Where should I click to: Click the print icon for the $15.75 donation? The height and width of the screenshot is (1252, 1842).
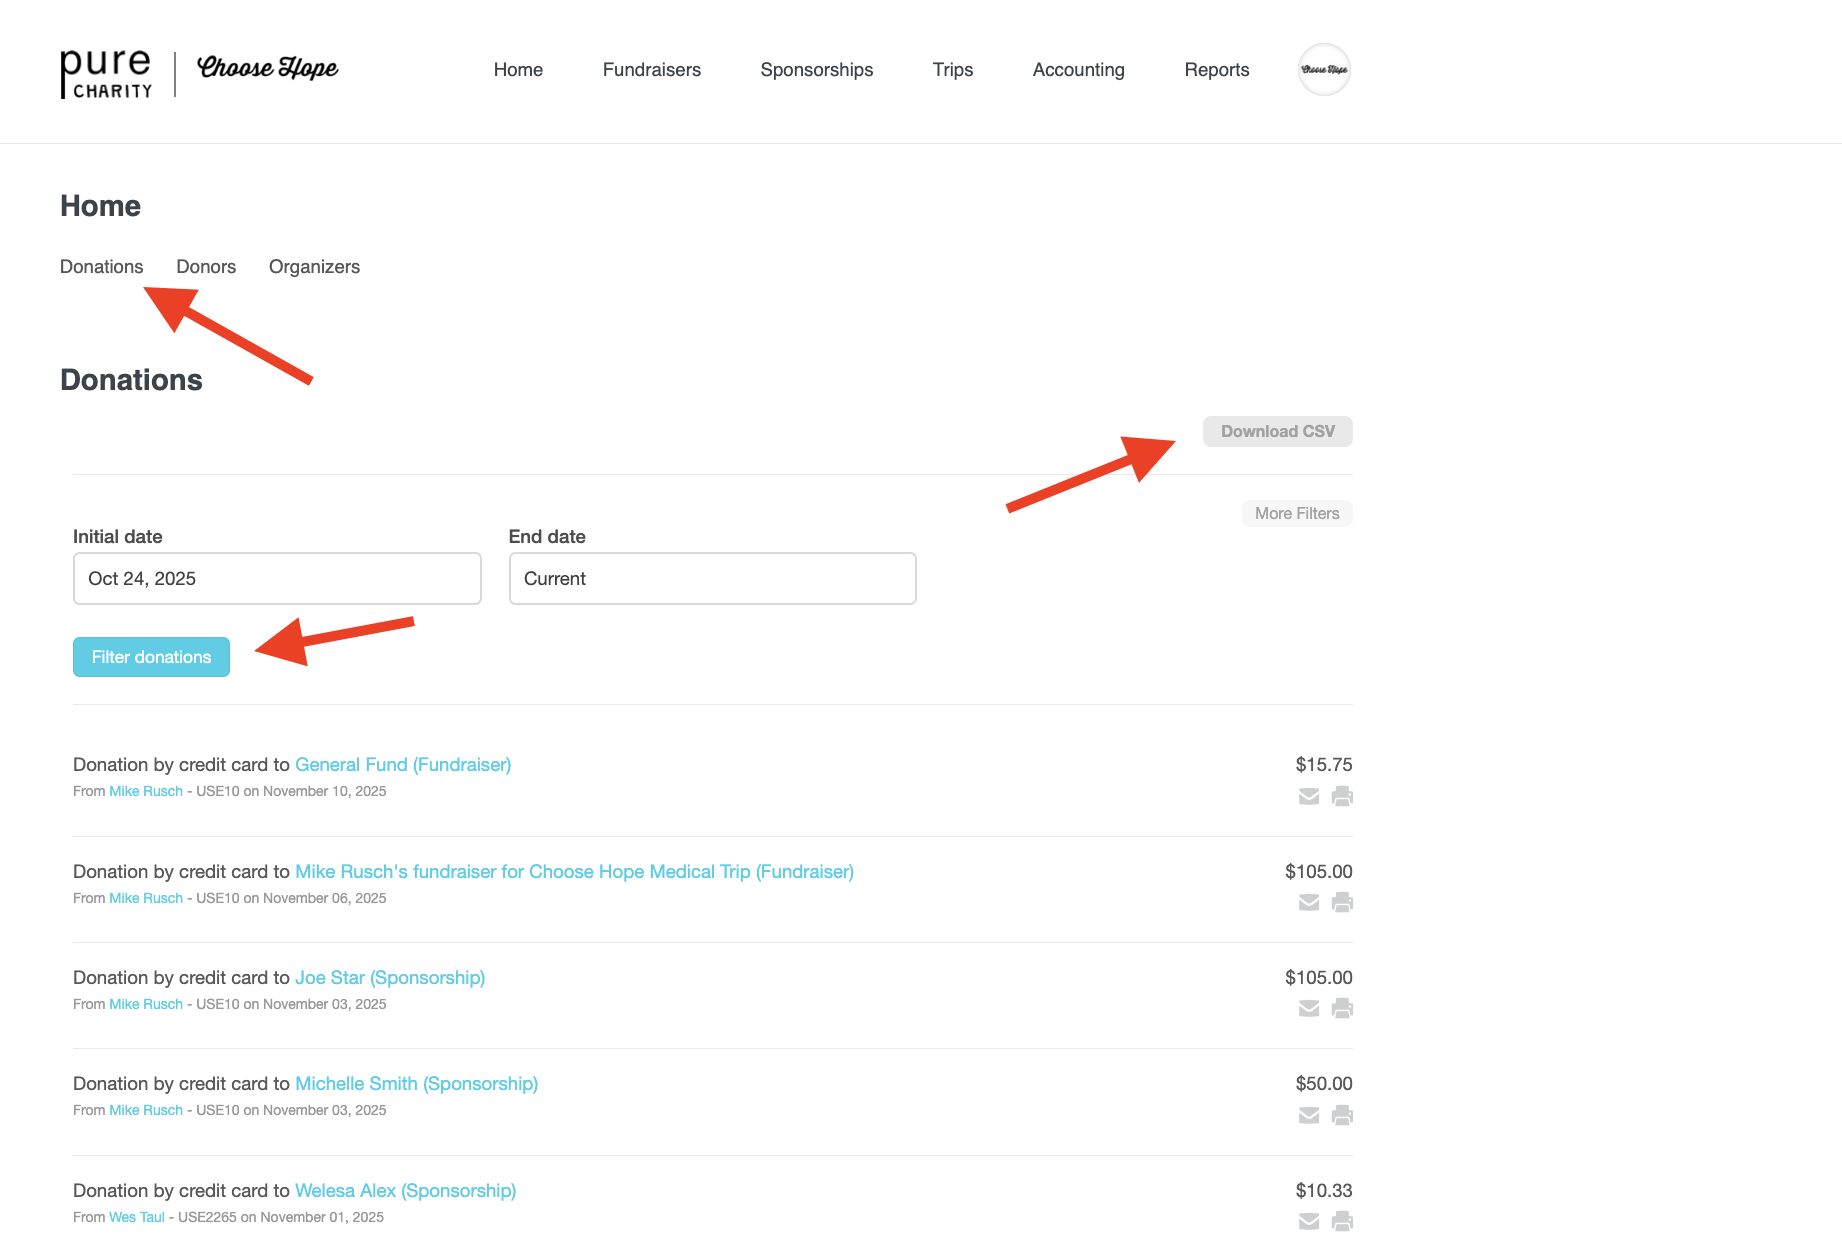click(x=1342, y=796)
